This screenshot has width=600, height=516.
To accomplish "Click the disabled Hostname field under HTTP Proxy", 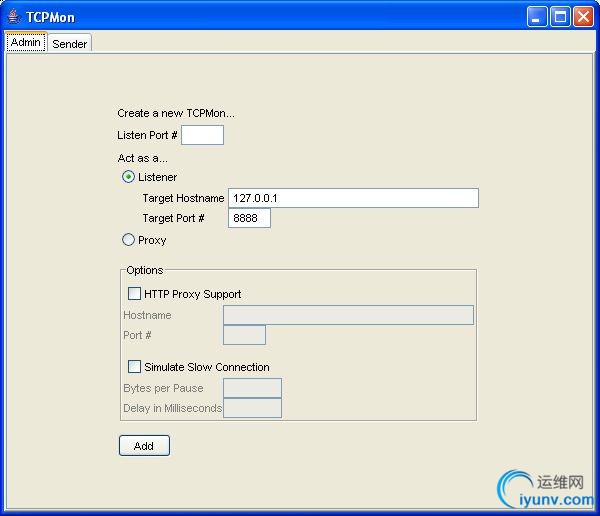I will pyautogui.click(x=348, y=315).
